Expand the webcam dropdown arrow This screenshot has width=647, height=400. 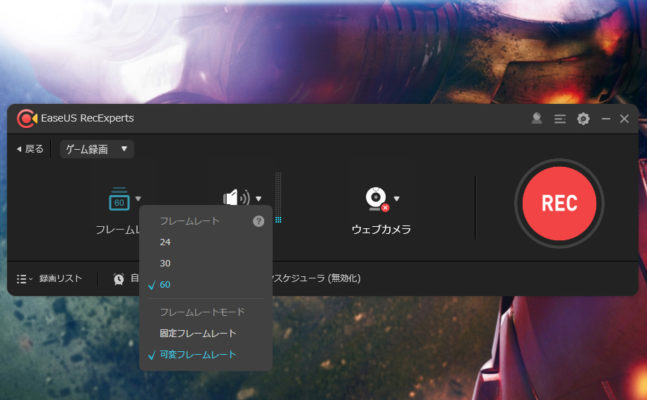pyautogui.click(x=397, y=199)
